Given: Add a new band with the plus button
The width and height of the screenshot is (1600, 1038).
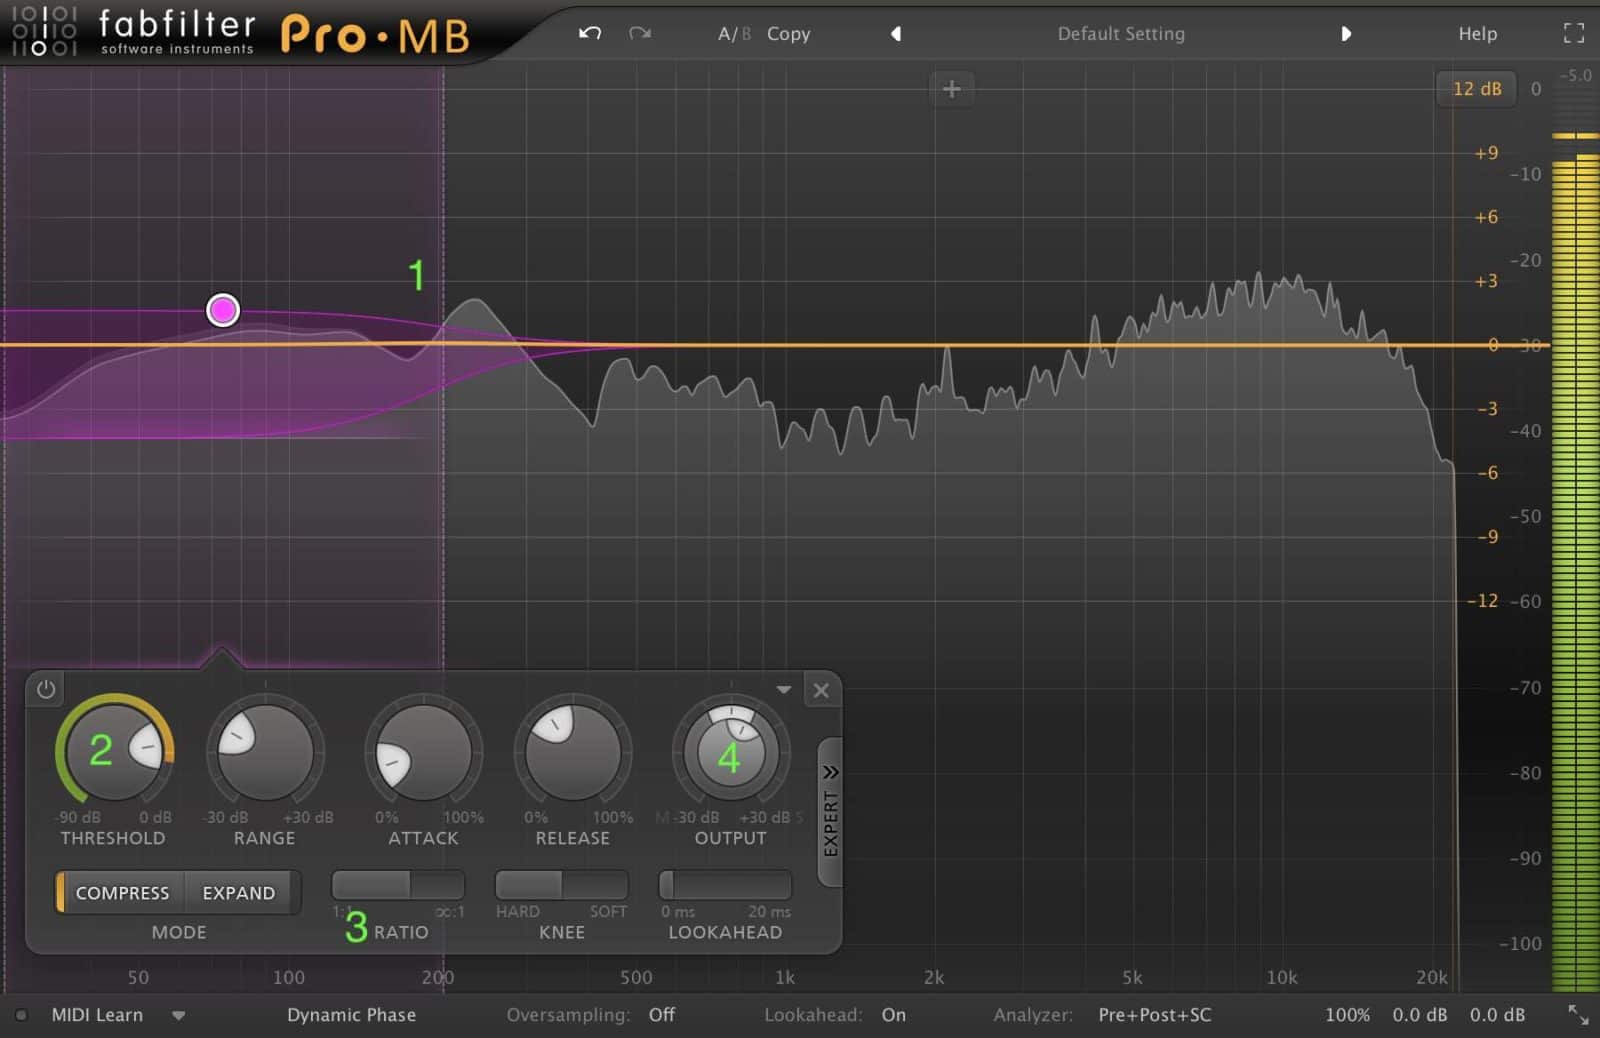Looking at the screenshot, I should tap(951, 89).
